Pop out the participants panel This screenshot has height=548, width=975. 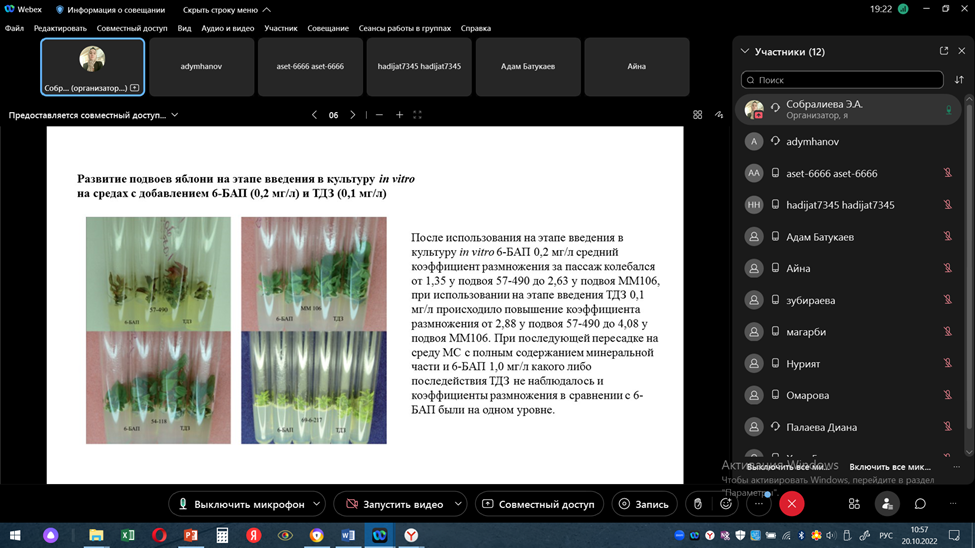pos(944,51)
